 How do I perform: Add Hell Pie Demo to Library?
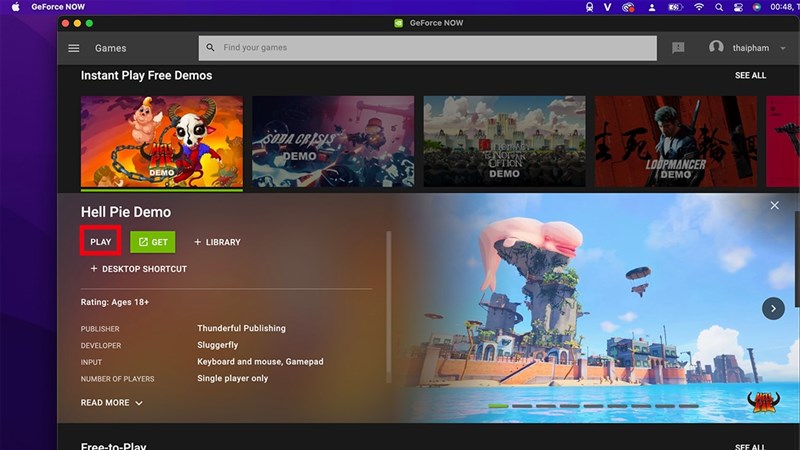(x=217, y=242)
